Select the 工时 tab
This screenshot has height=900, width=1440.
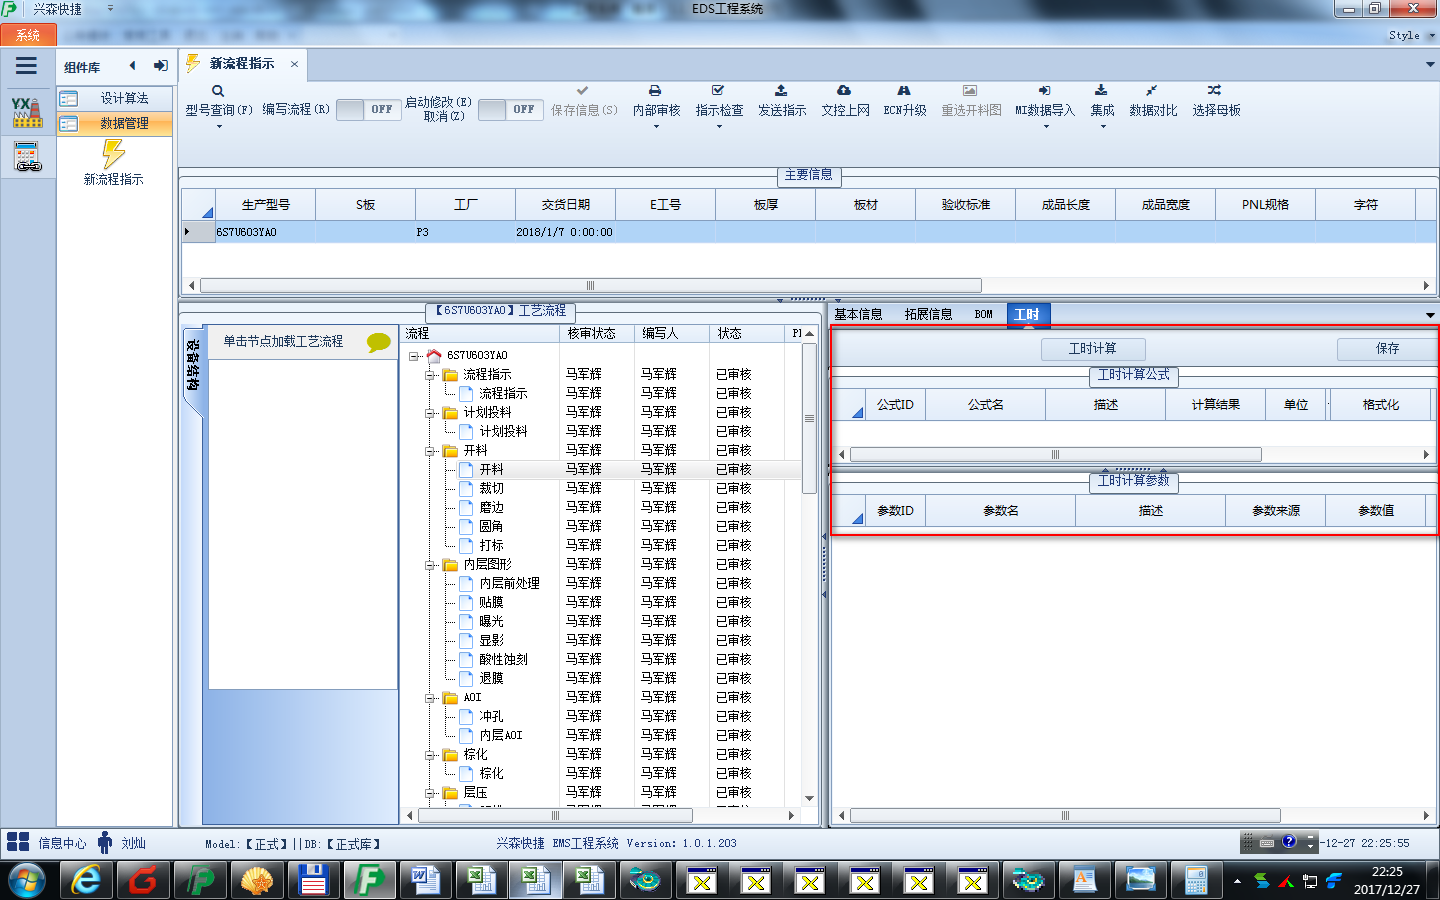[1027, 314]
